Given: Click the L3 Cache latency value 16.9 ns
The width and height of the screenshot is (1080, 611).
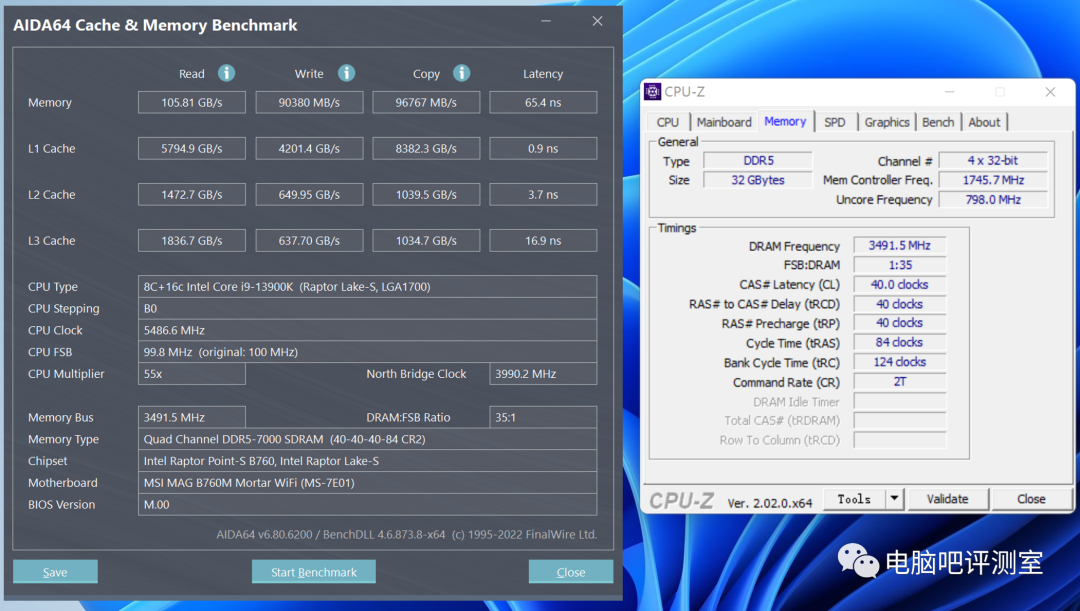Looking at the screenshot, I should (543, 241).
